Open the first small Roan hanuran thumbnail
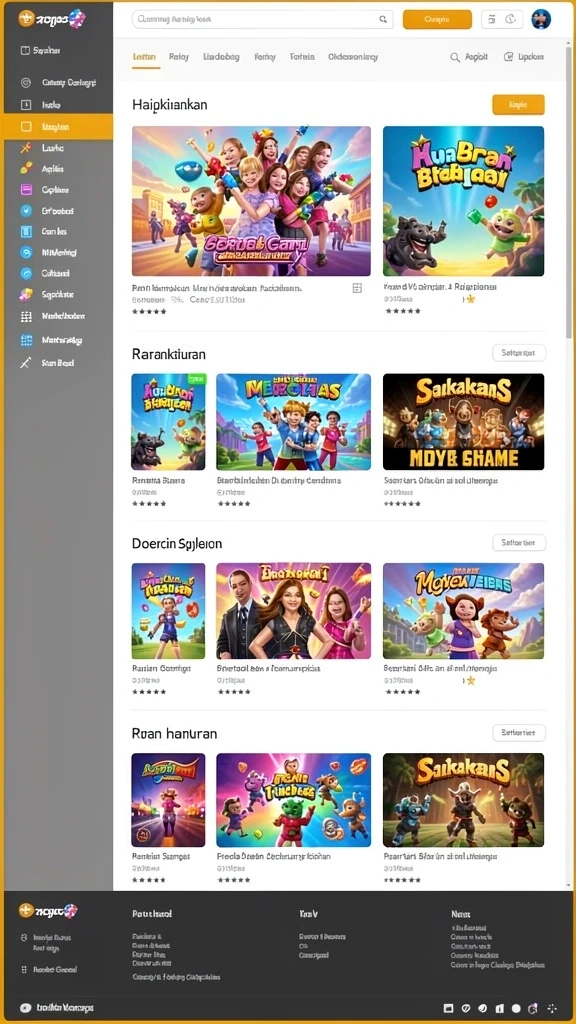Viewport: 576px width, 1024px height. [x=168, y=800]
